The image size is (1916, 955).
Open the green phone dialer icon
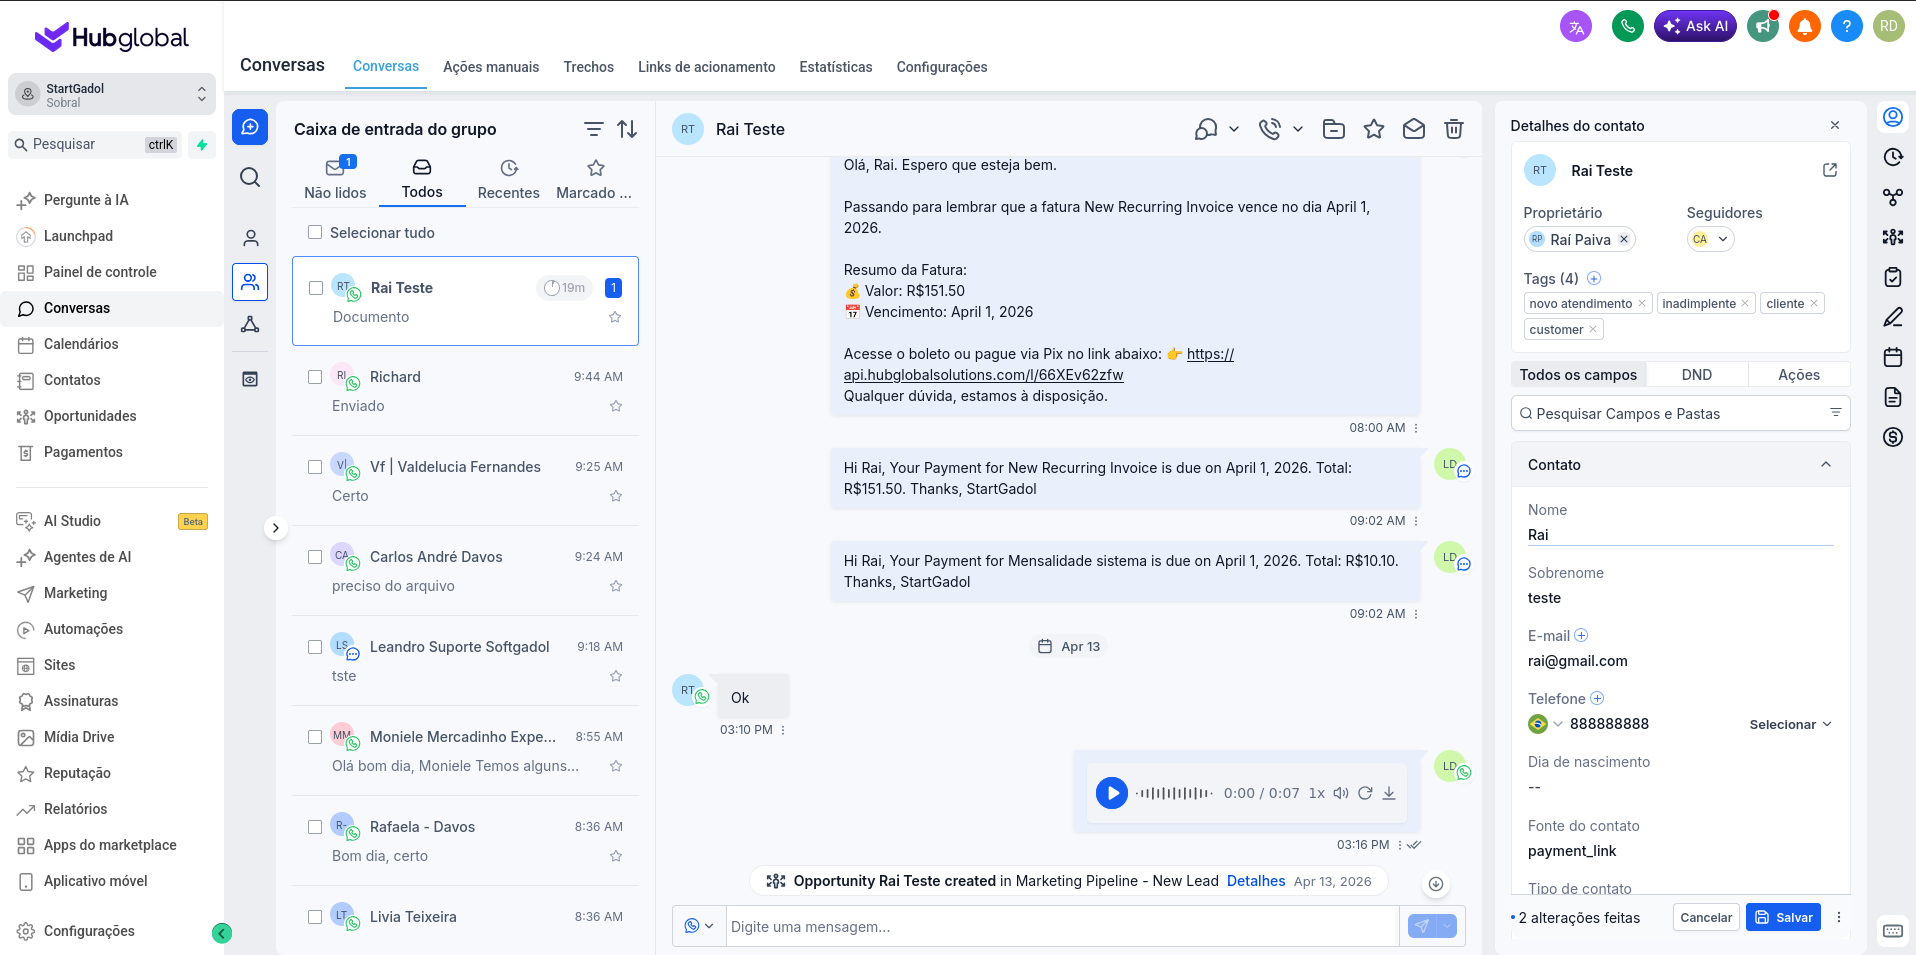pos(1628,26)
